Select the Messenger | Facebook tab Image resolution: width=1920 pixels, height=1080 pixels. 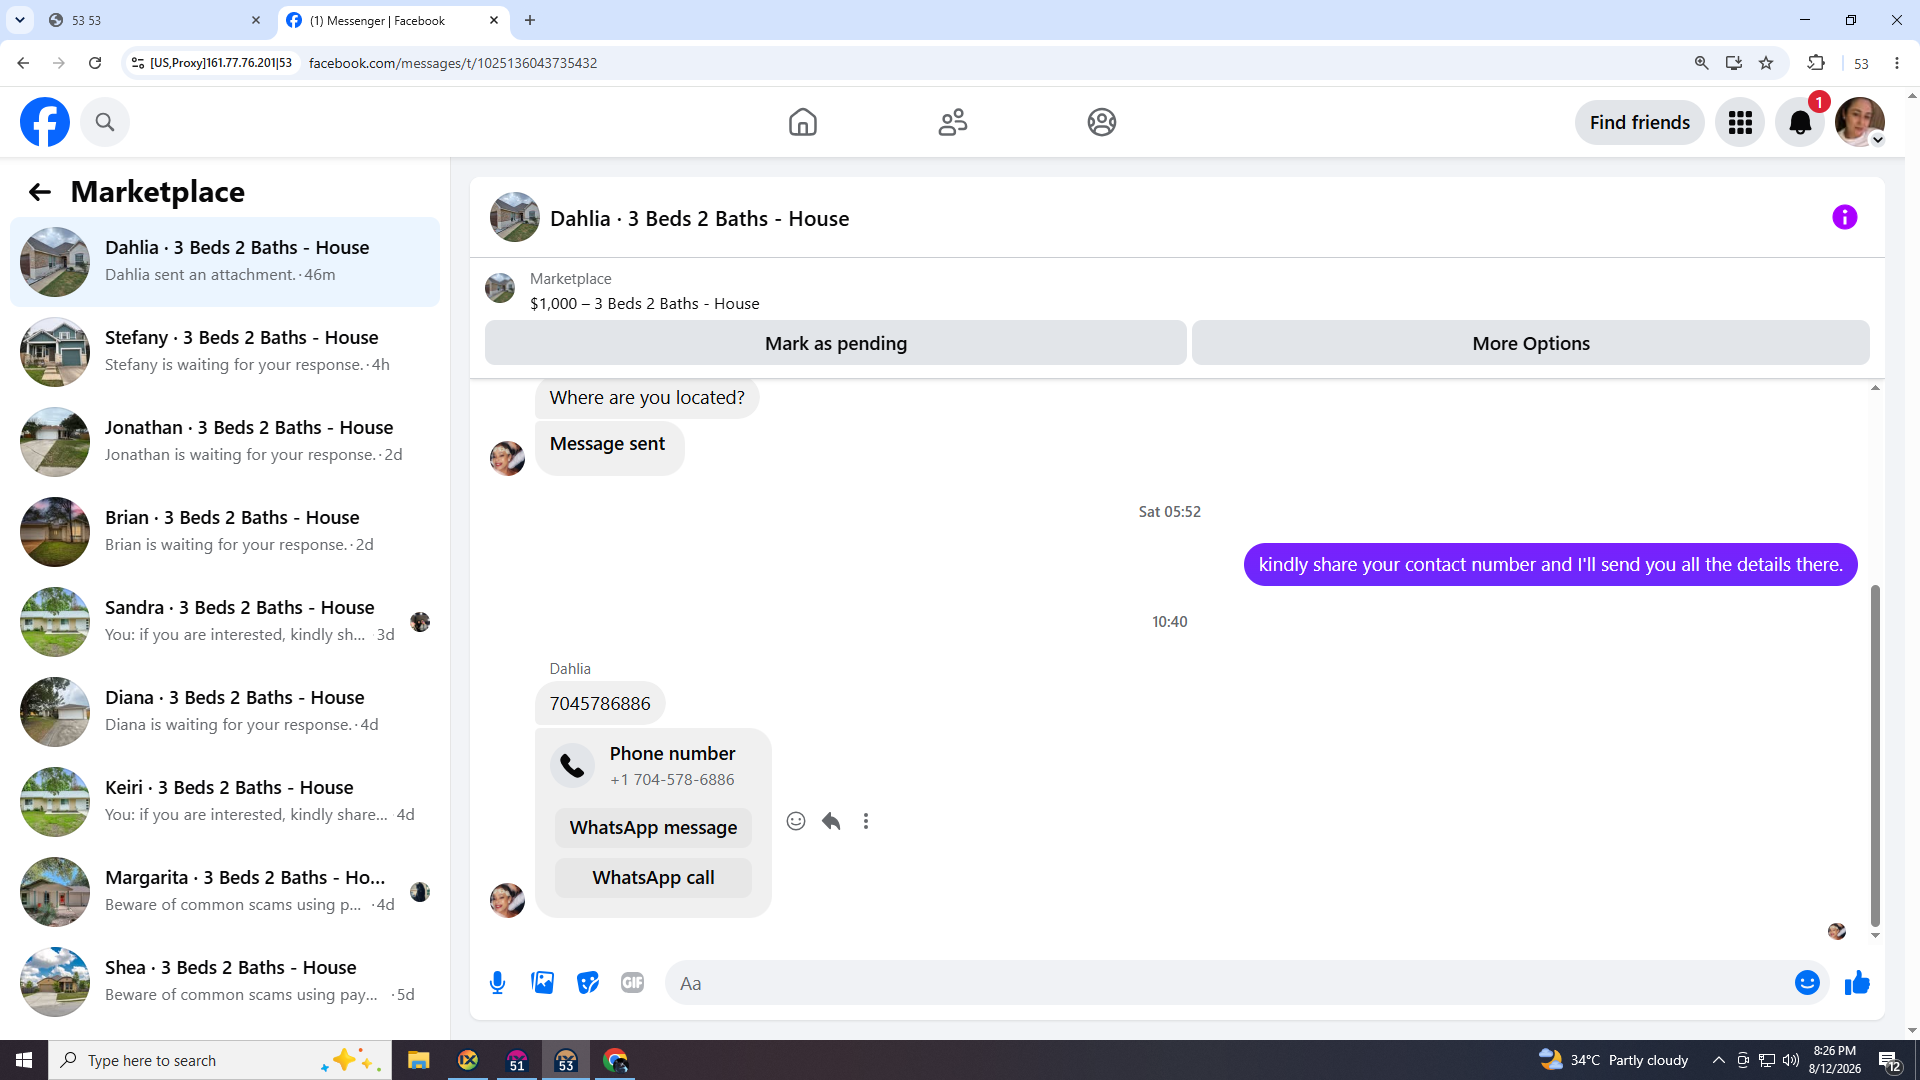391,20
